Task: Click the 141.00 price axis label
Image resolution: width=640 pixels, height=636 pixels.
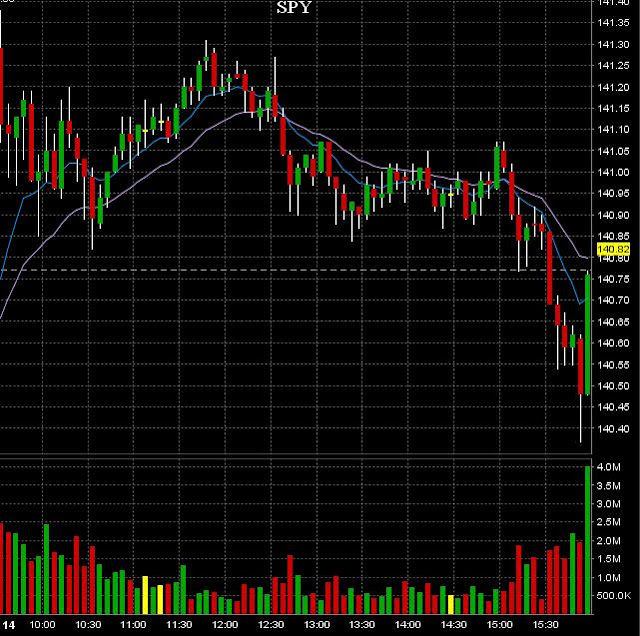Action: (613, 172)
